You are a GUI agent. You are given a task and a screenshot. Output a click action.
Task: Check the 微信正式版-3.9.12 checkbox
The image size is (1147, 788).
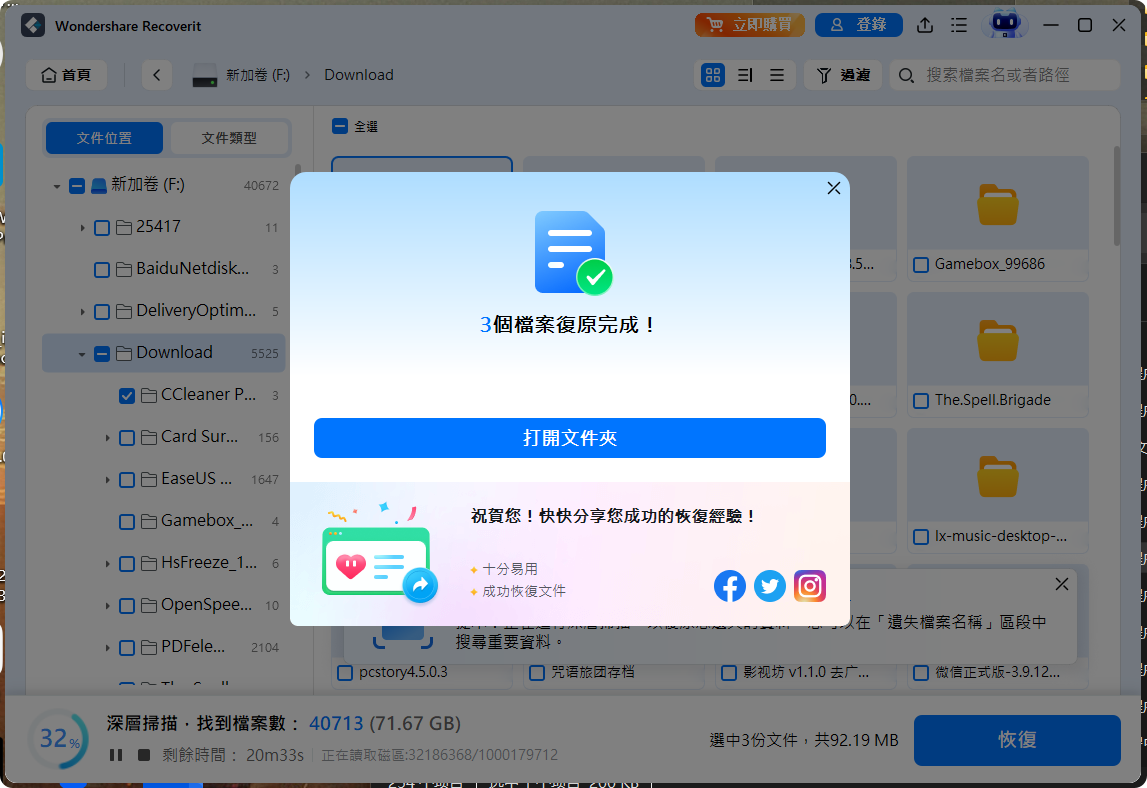tap(921, 672)
